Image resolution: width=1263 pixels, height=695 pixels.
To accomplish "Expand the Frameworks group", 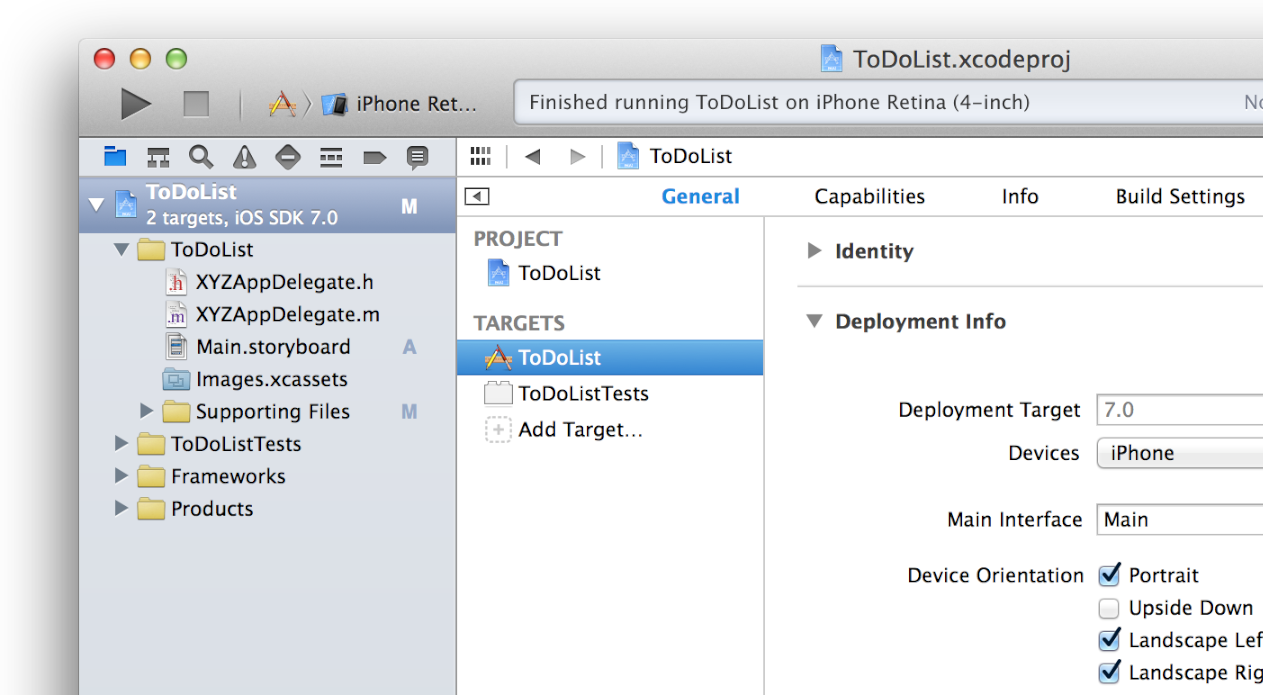I will pos(121,475).
